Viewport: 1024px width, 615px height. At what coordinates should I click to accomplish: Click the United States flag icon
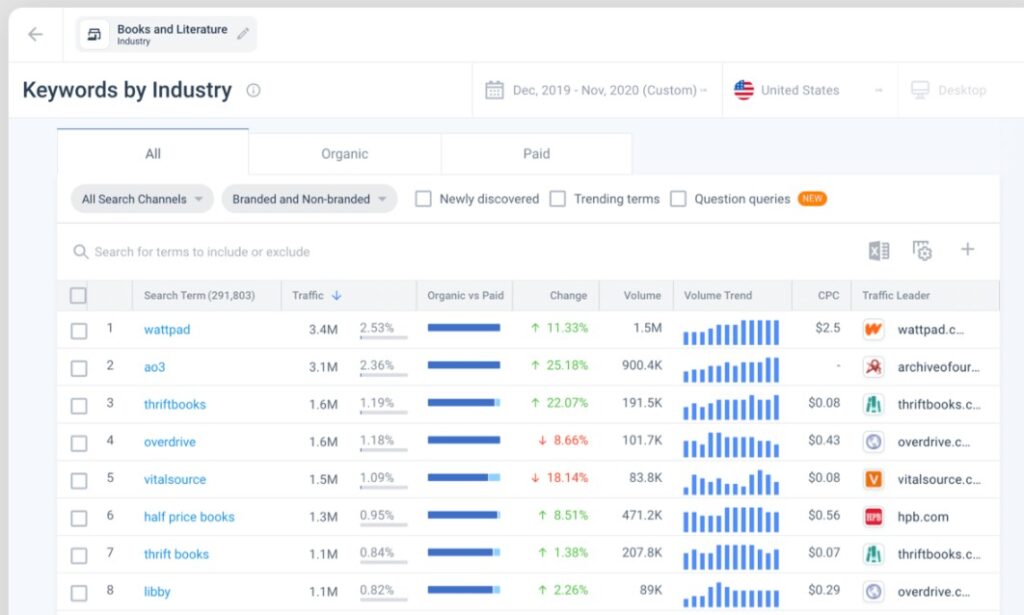point(743,89)
